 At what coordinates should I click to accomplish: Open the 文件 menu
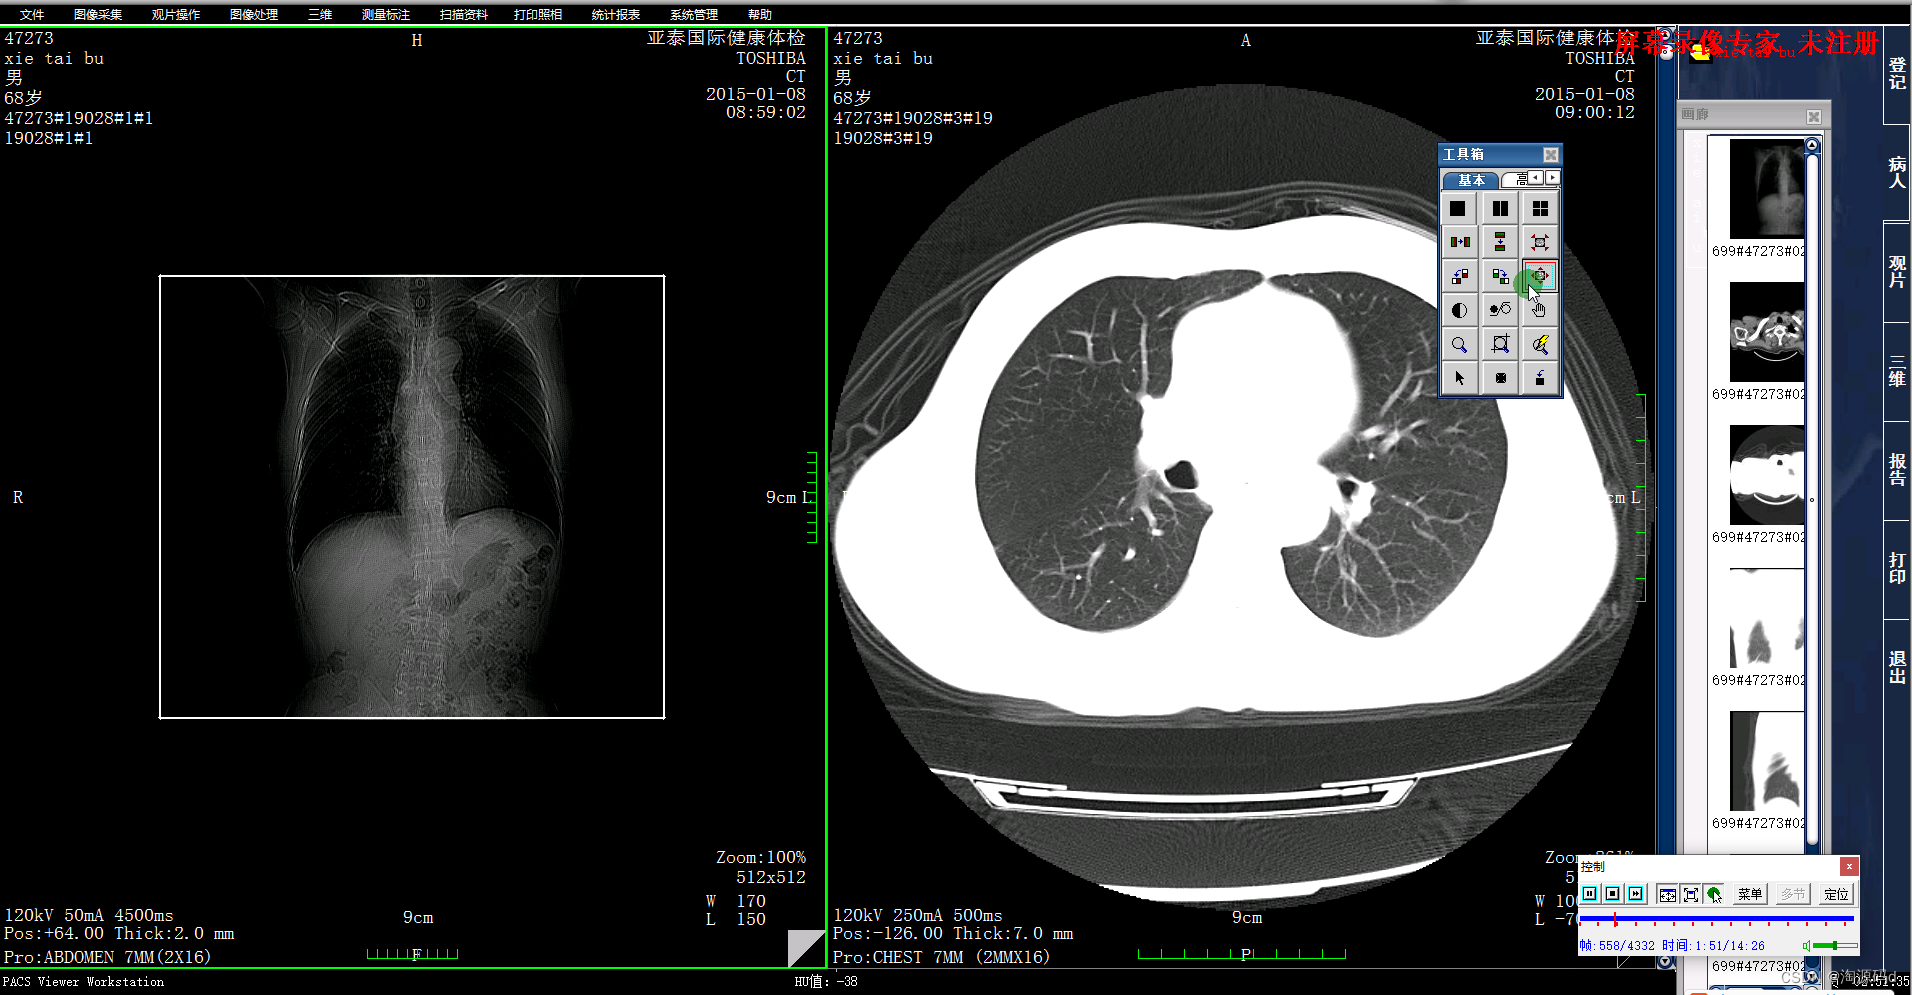[32, 14]
